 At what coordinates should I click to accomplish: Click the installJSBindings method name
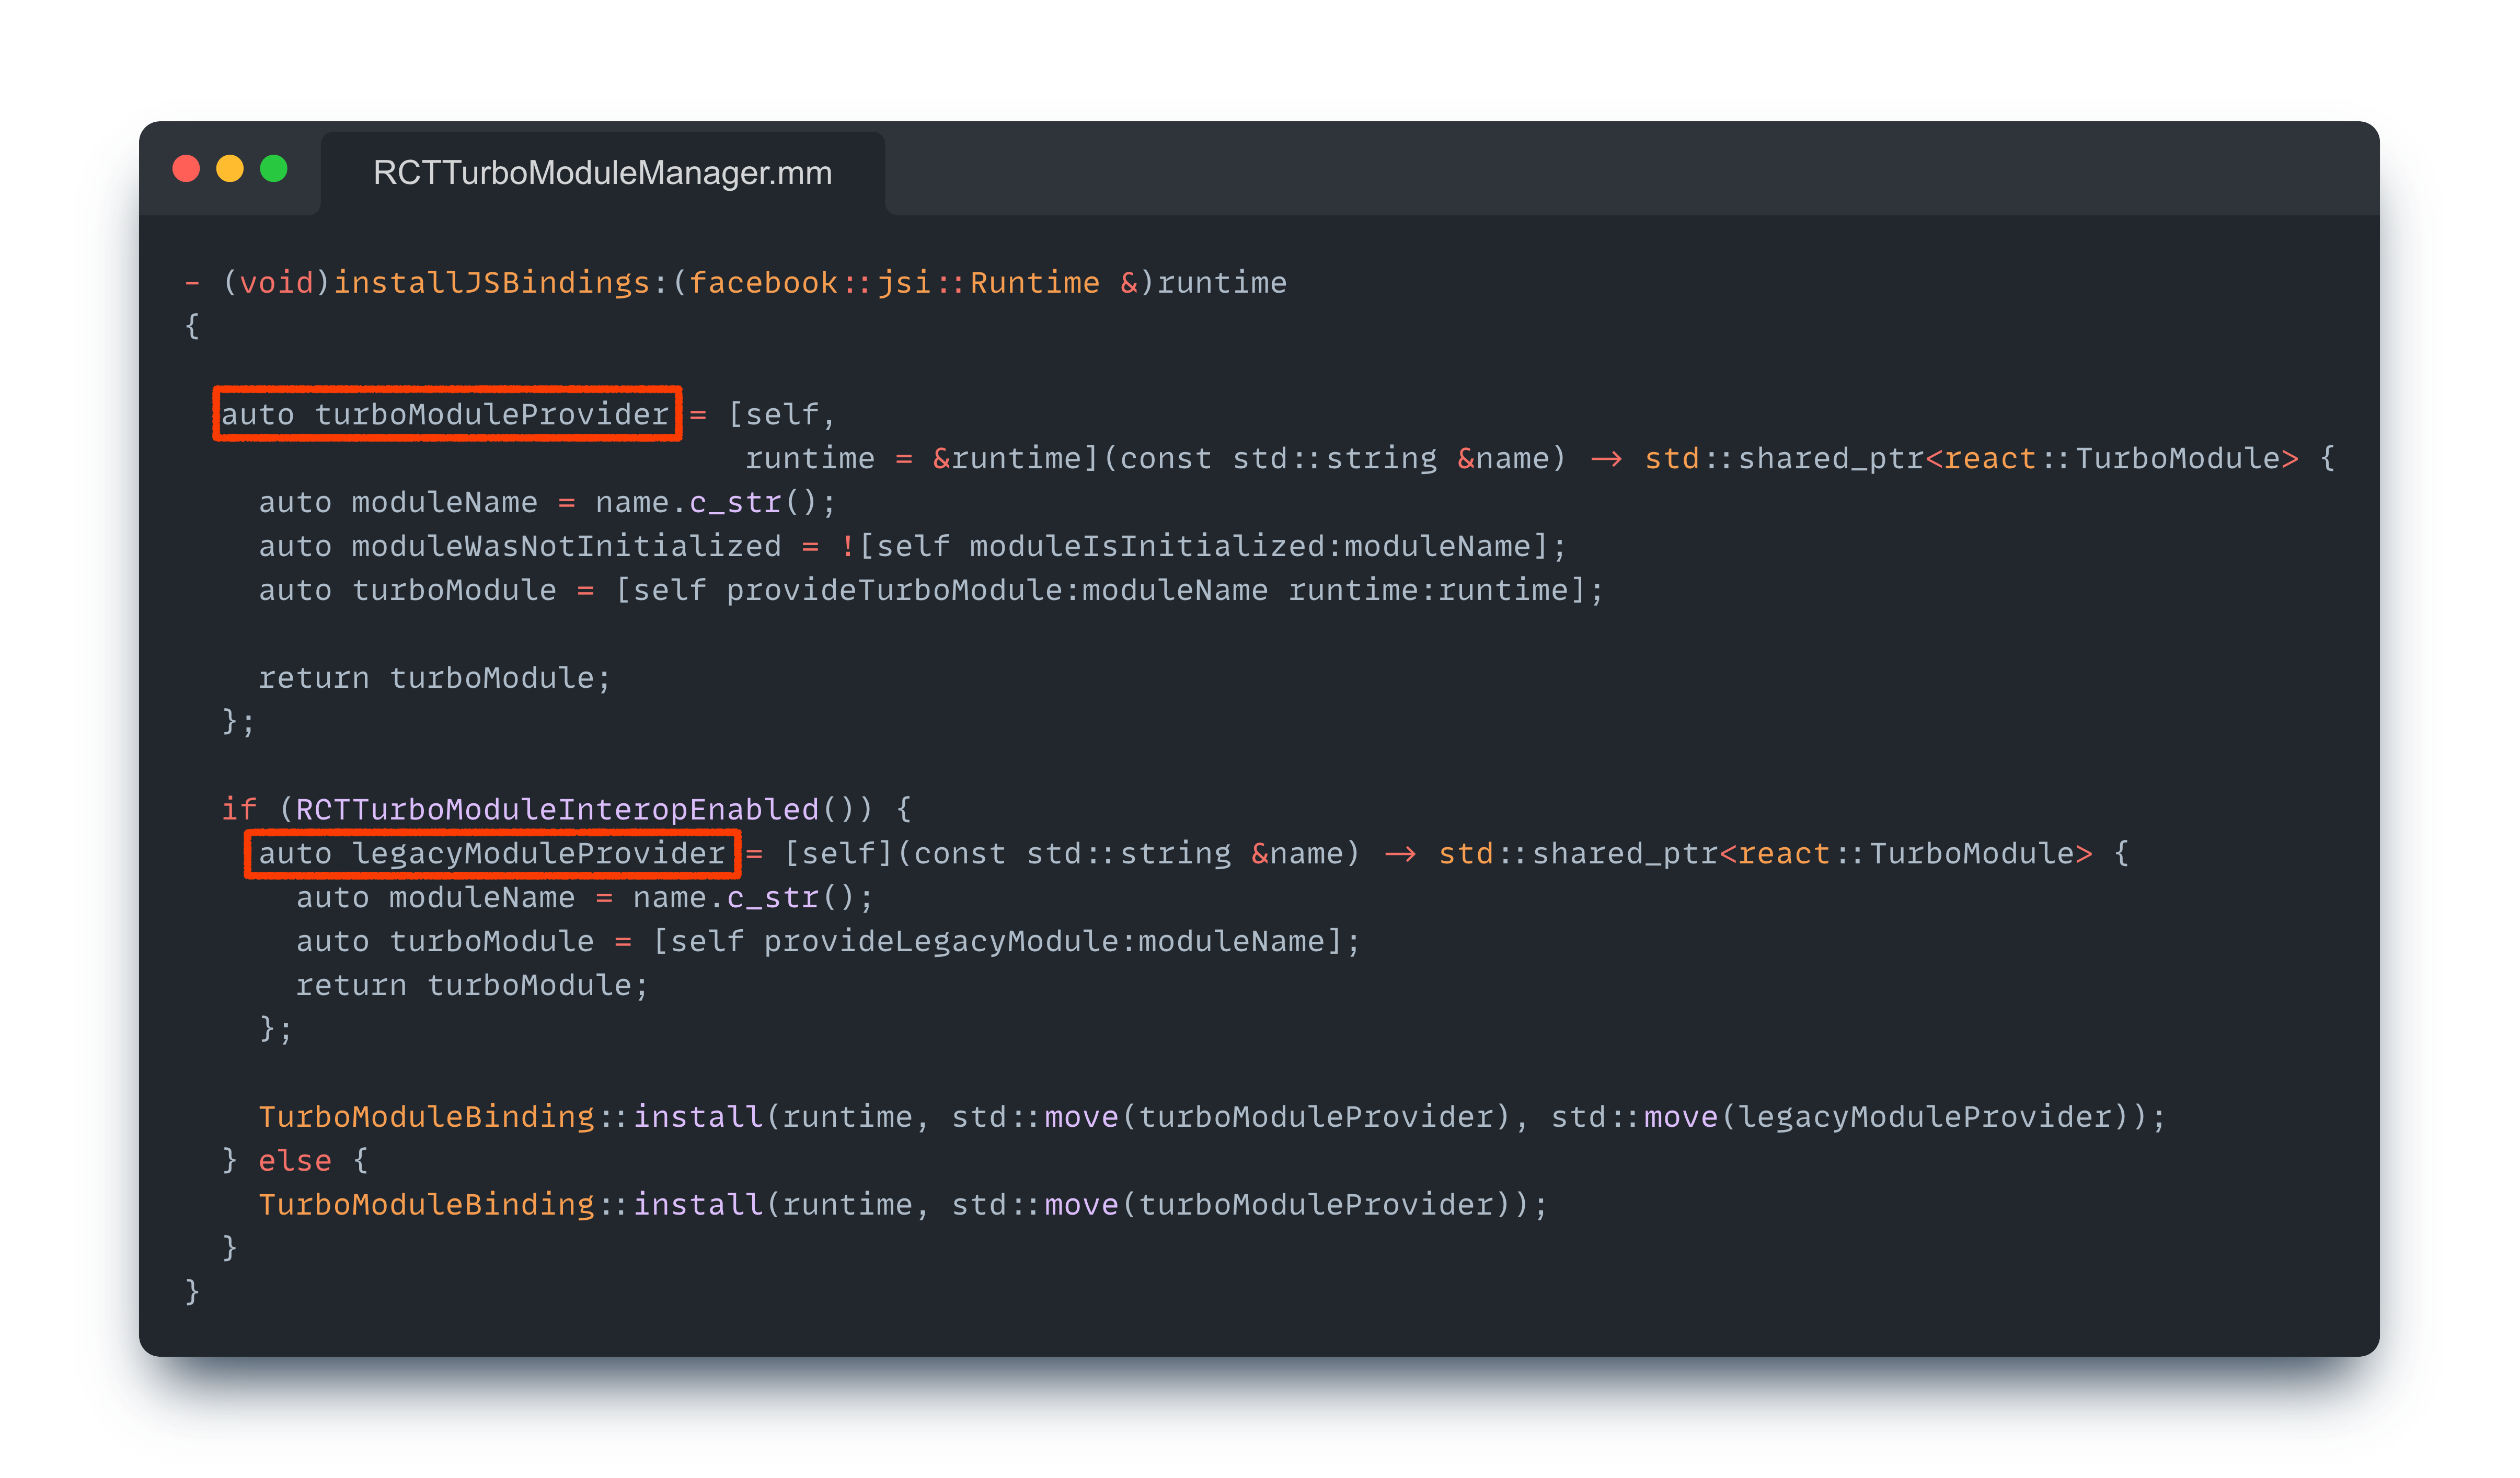click(x=491, y=283)
